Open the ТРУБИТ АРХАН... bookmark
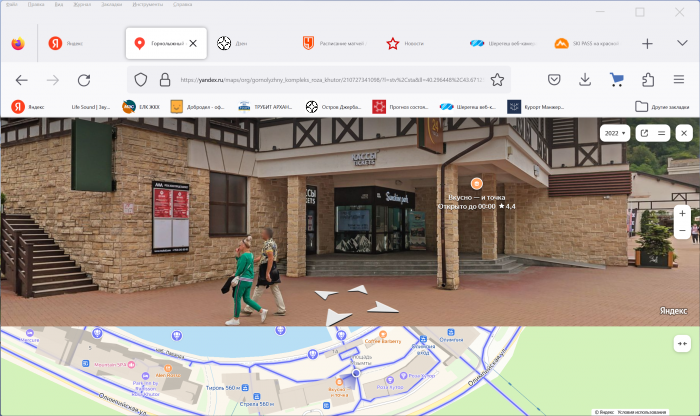This screenshot has height=416, width=700. 265,107
